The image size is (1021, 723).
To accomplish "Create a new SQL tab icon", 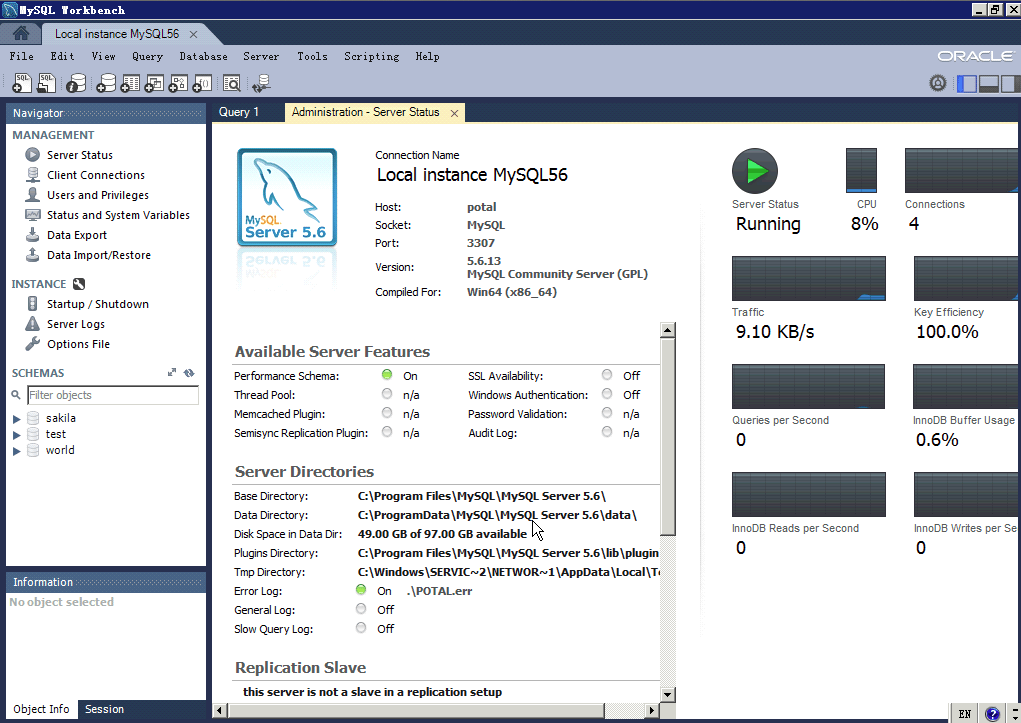I will point(21,83).
